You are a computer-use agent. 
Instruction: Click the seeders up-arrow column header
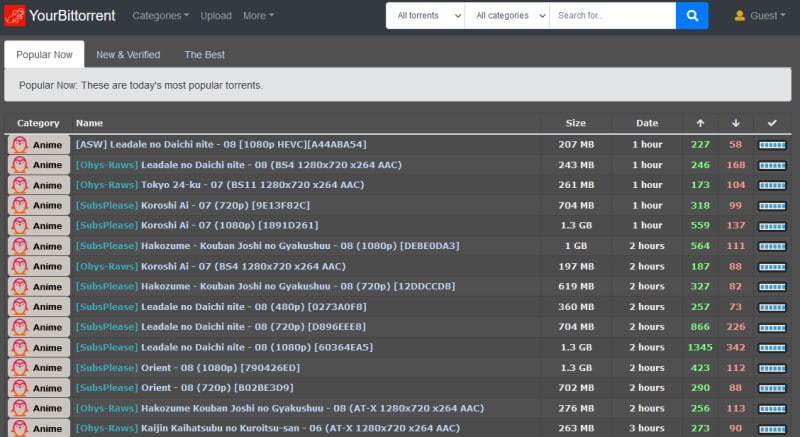(x=700, y=123)
